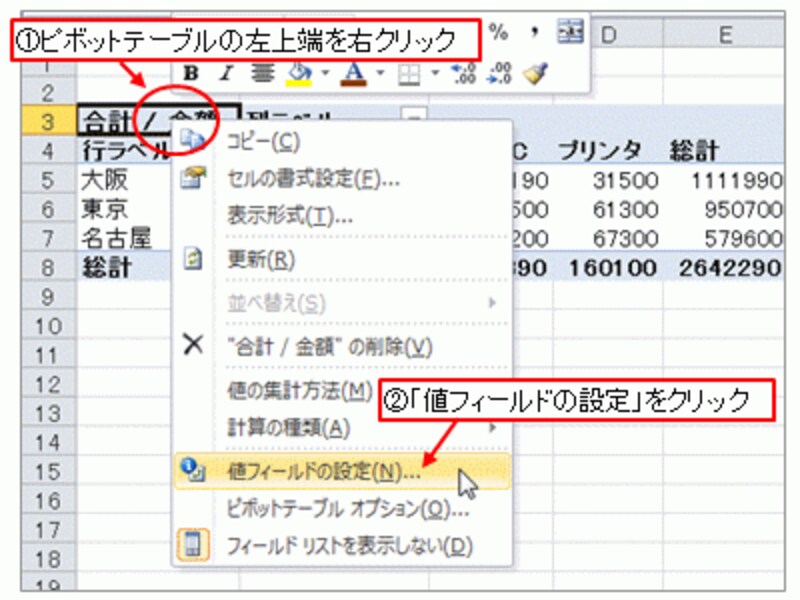Apply the yellow fill color bucket
This screenshot has height=600, width=800.
click(x=299, y=74)
